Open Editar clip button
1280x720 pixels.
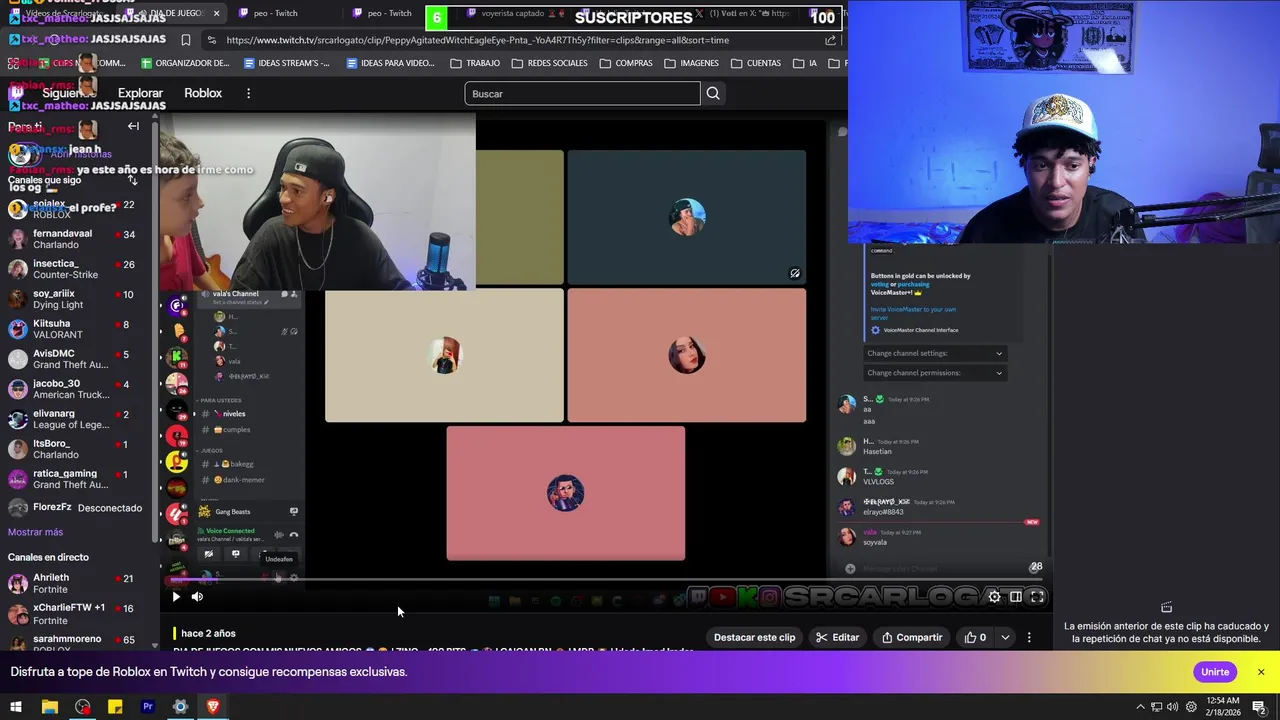click(x=837, y=637)
